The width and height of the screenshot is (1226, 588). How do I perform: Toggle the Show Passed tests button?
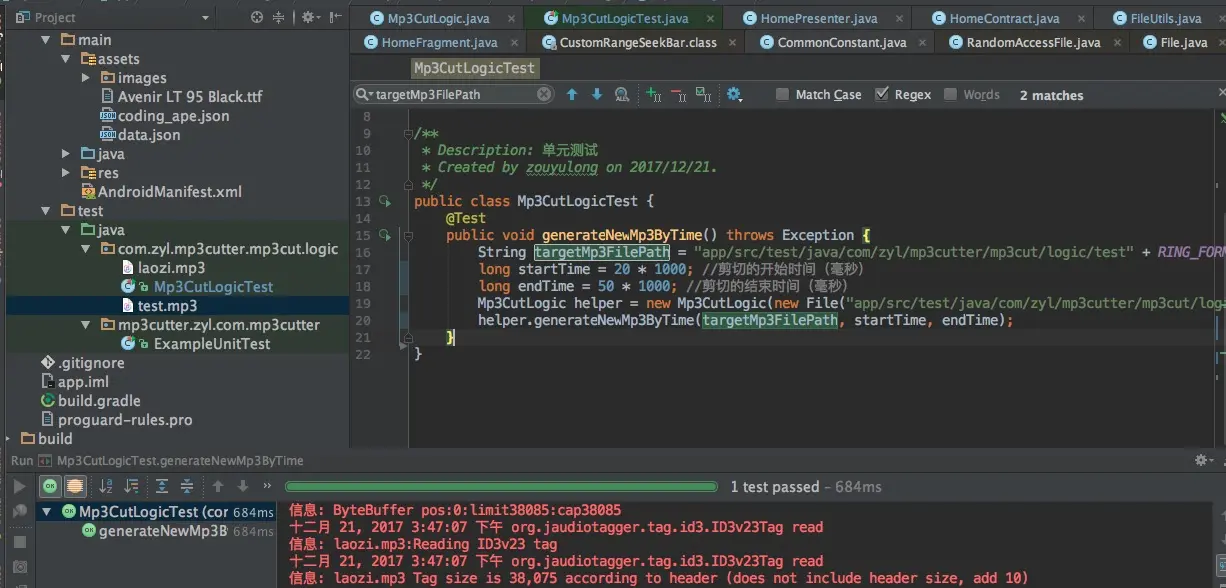coord(50,487)
